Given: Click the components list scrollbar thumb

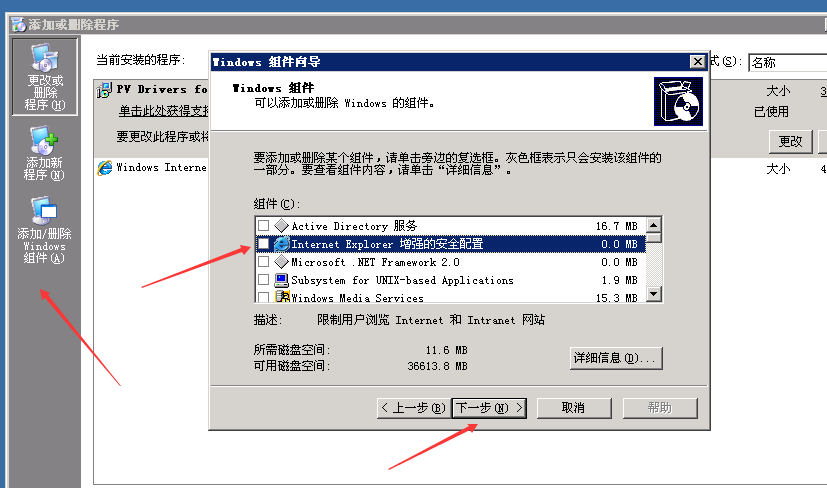Looking at the screenshot, I should point(653,237).
